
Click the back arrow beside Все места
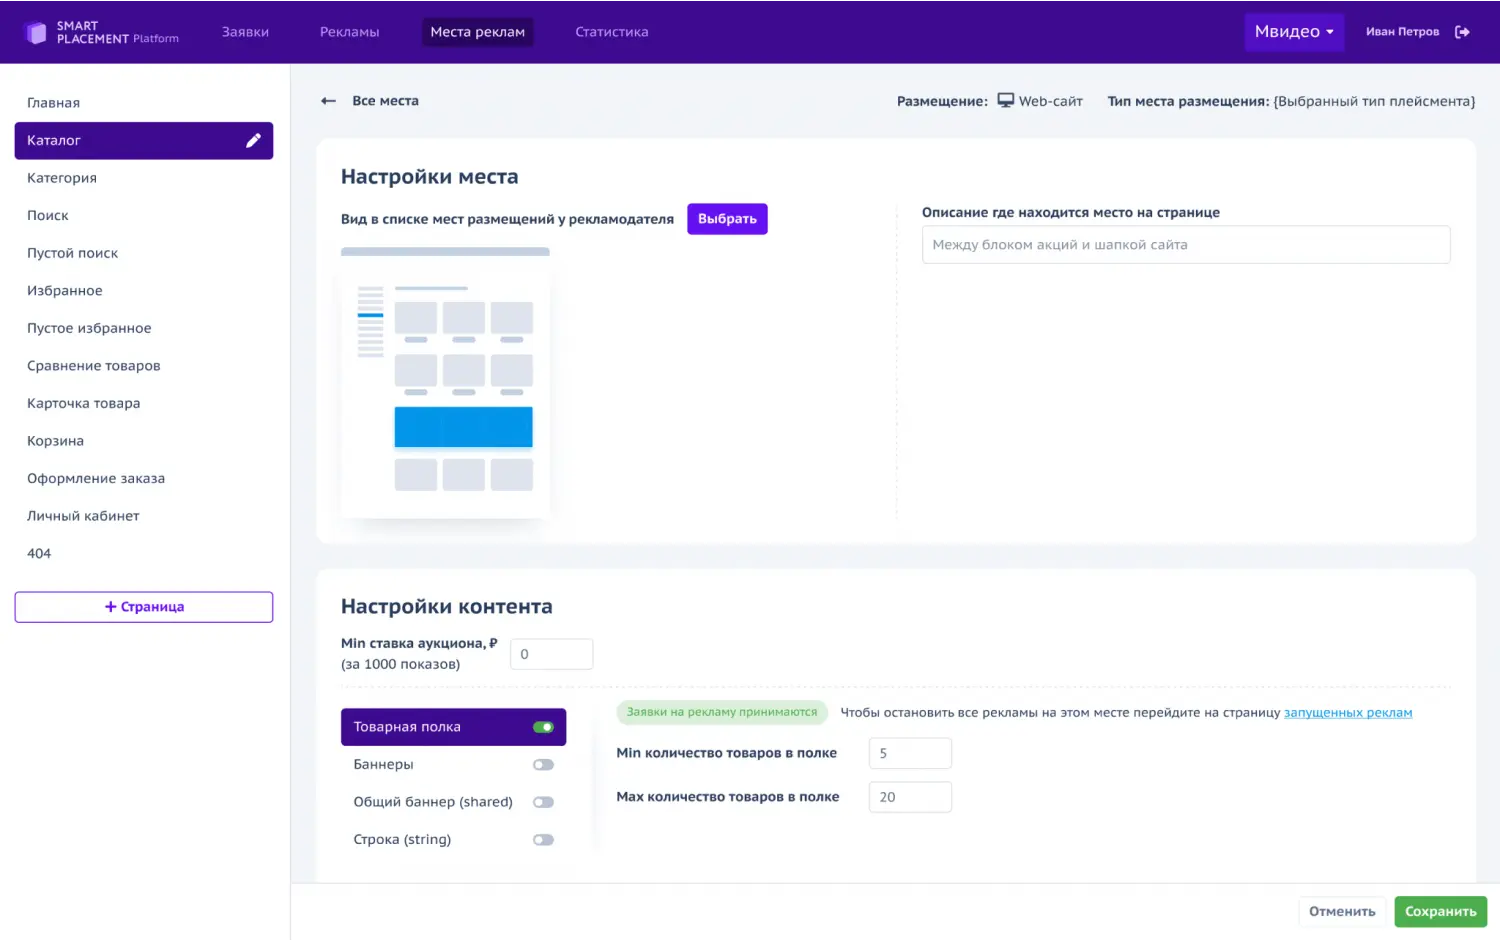tap(328, 101)
